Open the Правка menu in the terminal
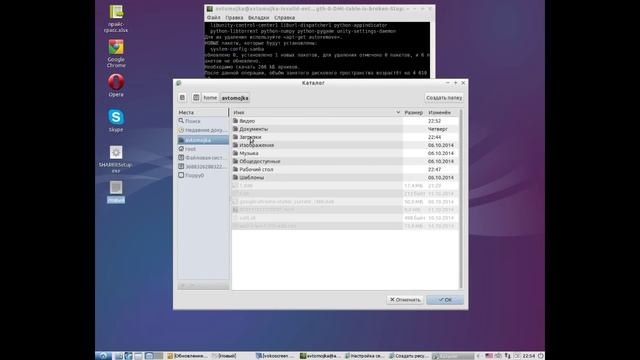The width and height of the screenshot is (640, 360). point(234,18)
